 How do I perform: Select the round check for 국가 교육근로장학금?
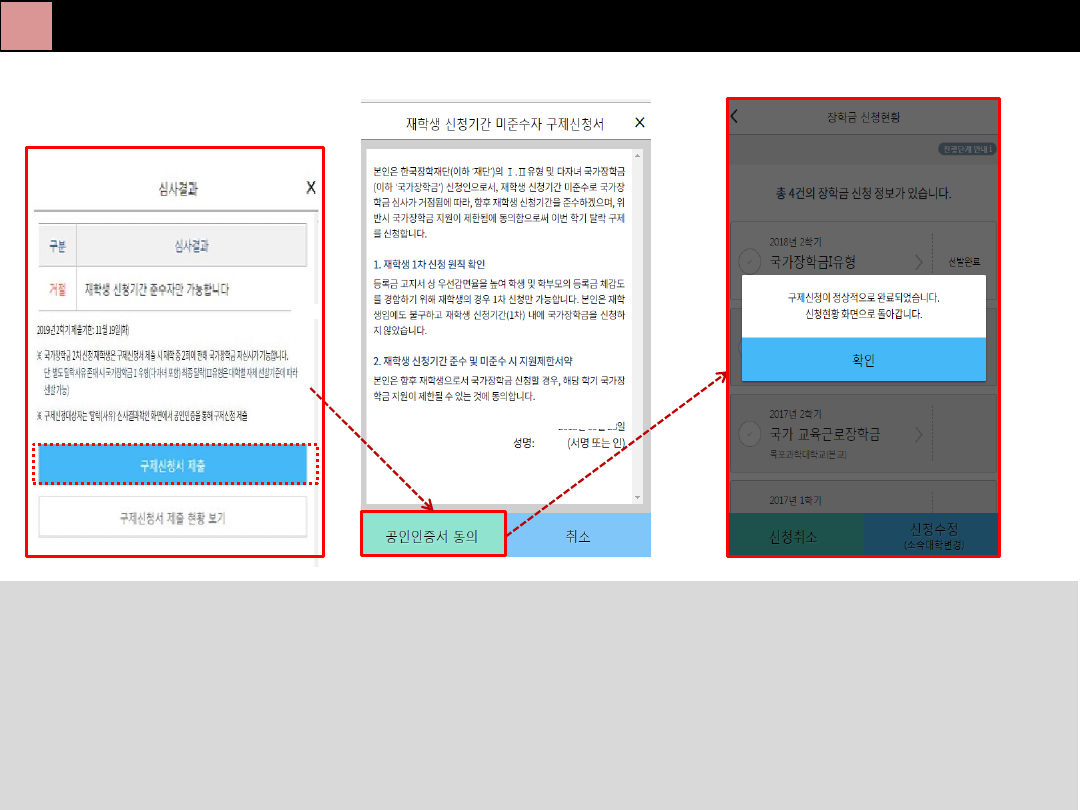[x=749, y=434]
